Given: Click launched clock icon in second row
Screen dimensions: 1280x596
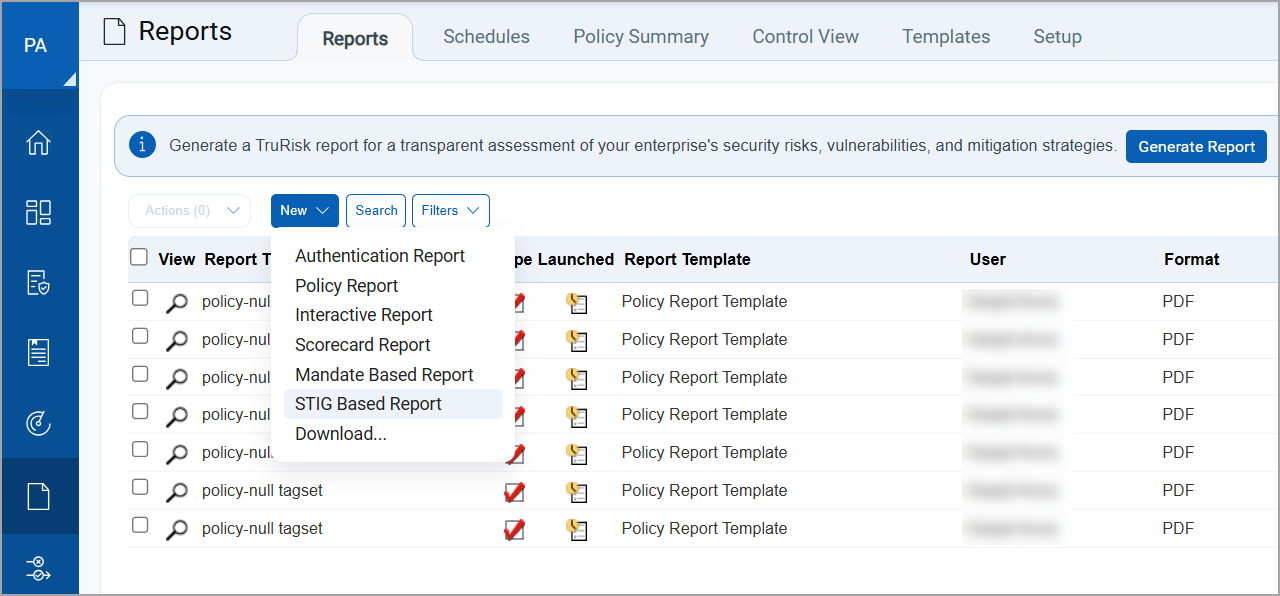Looking at the screenshot, I should click(577, 341).
